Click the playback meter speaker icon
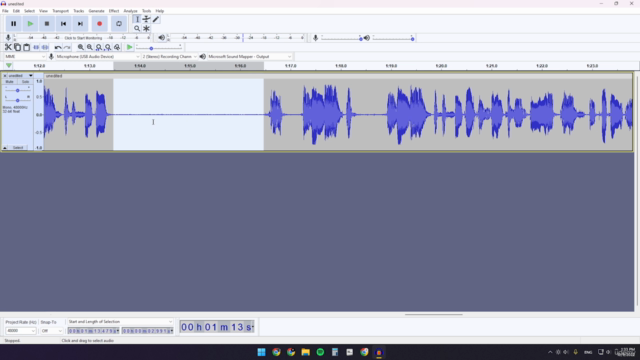 162,38
